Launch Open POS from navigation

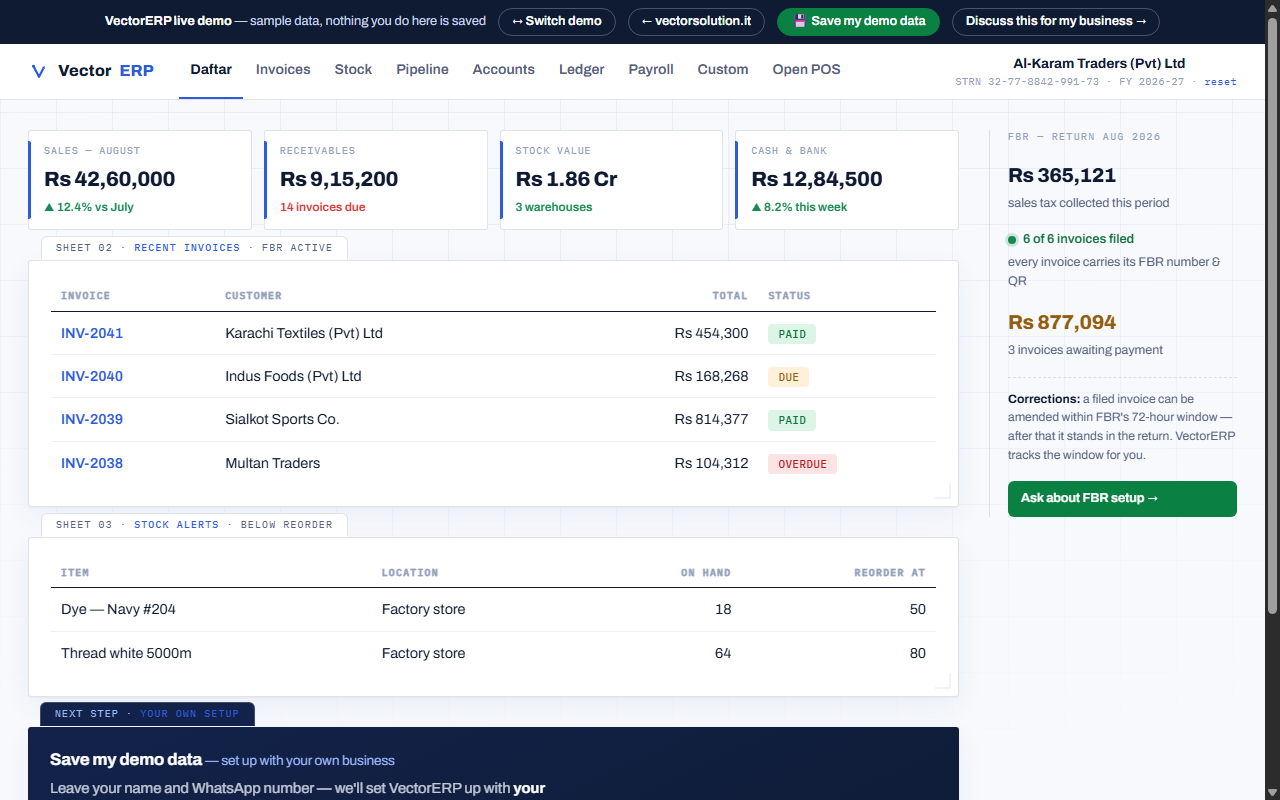[x=806, y=70]
